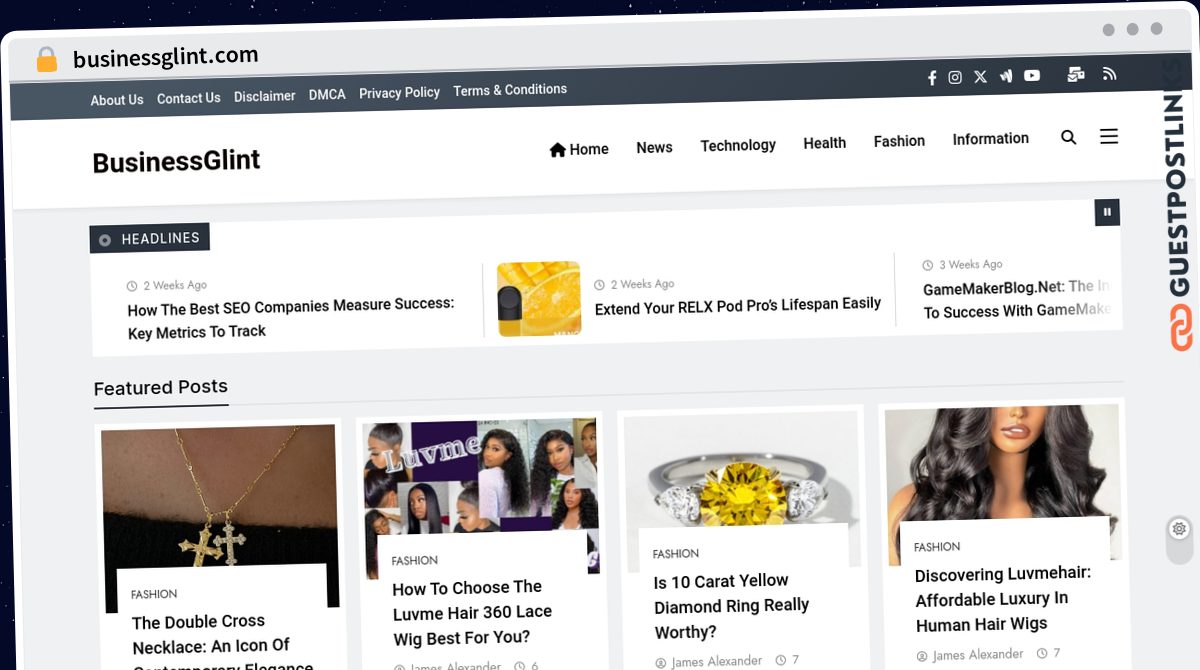Open the Contact Us link
The image size is (1200, 670).
188,98
